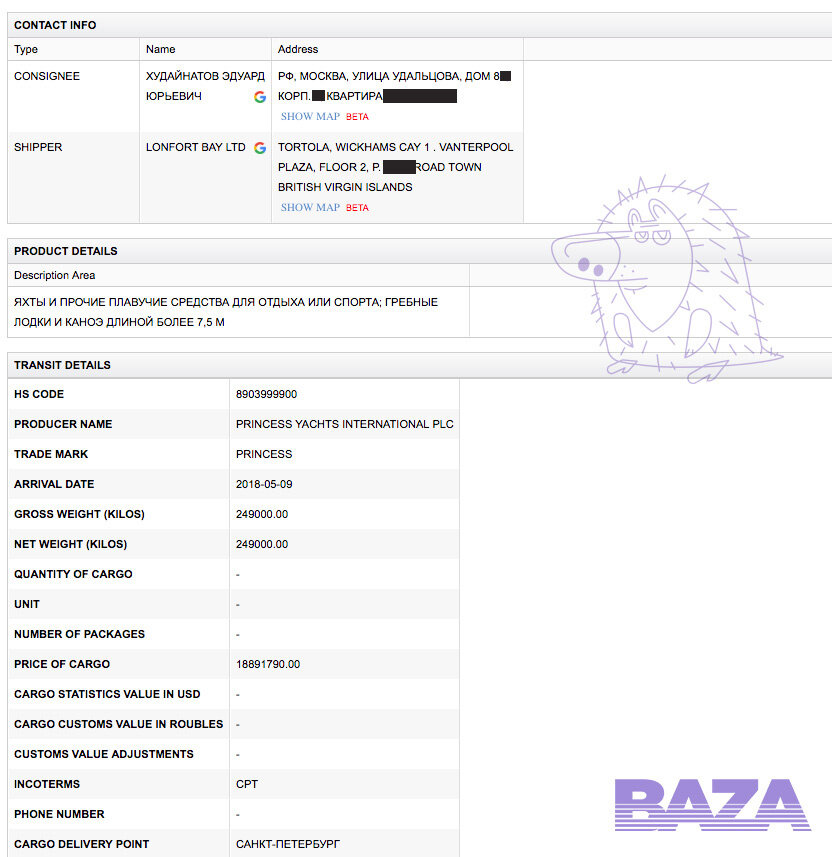Click the PRICE OF CARGO label
The height and width of the screenshot is (857, 832).
[62, 664]
